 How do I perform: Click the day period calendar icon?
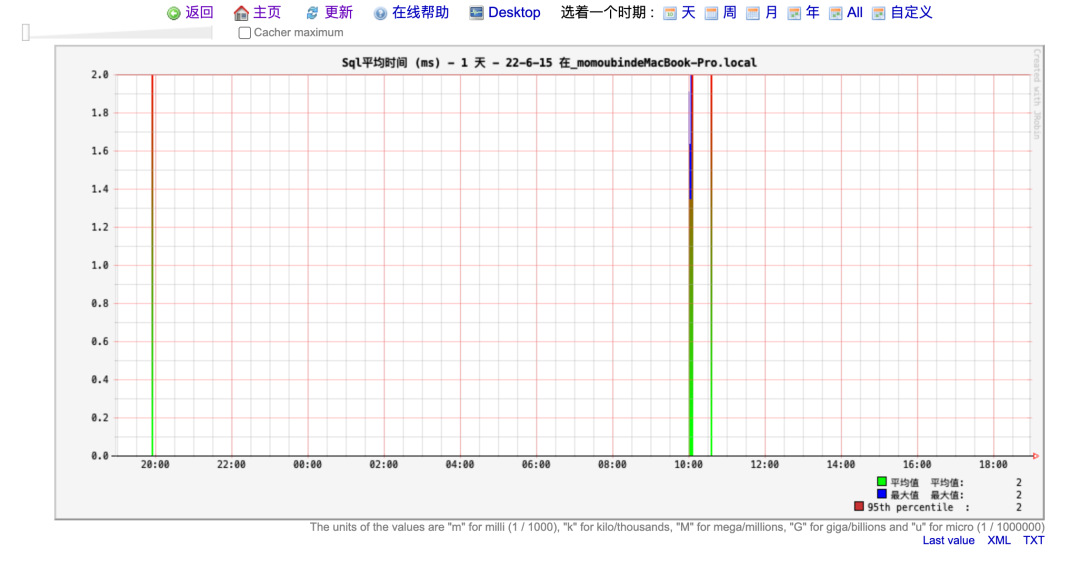[x=669, y=13]
